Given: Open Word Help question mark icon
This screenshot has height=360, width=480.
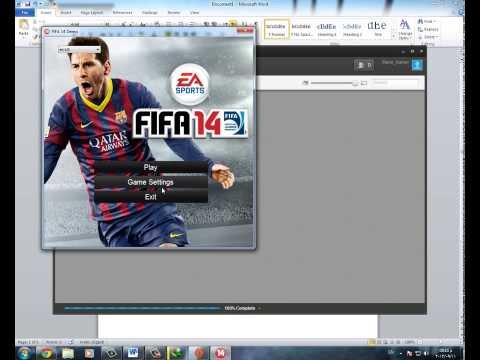Looking at the screenshot, I should (x=461, y=12).
